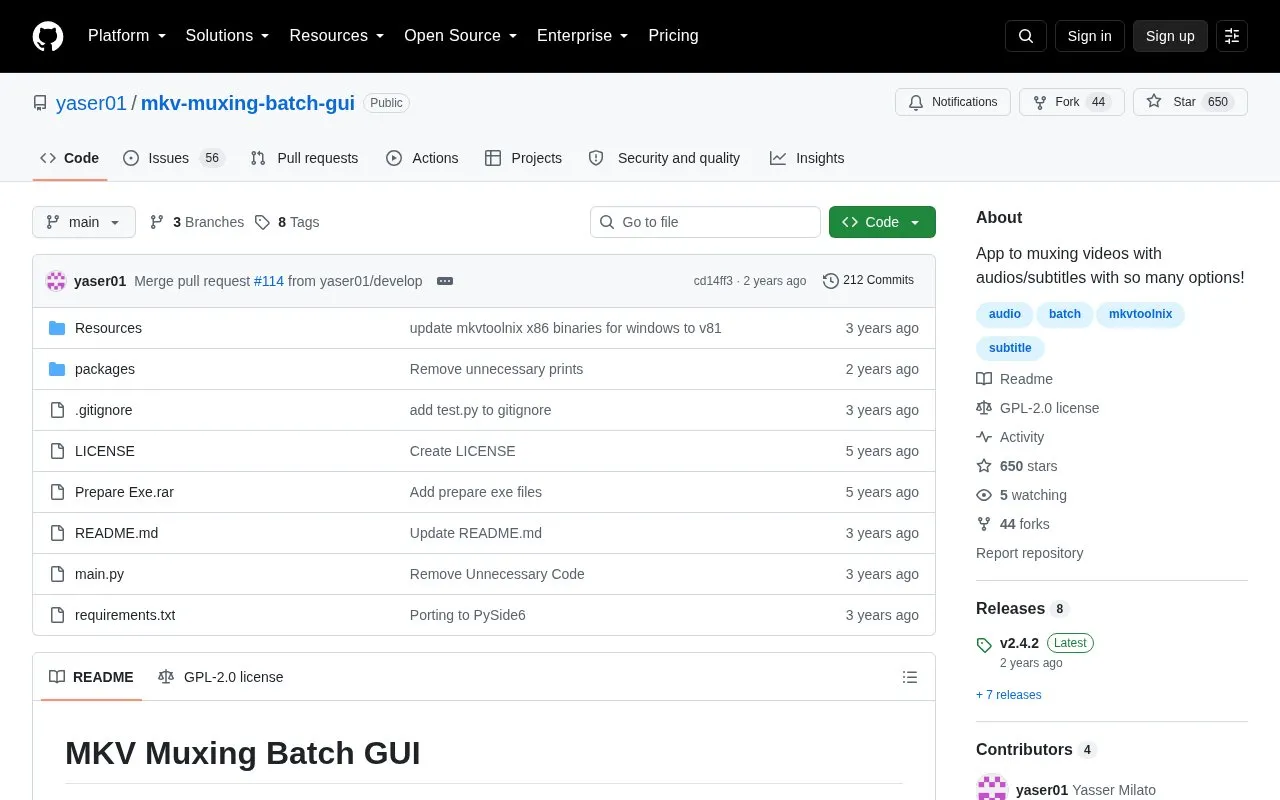This screenshot has height=800, width=1280.
Task: Open the + 7 releases link
Action: coord(1009,695)
